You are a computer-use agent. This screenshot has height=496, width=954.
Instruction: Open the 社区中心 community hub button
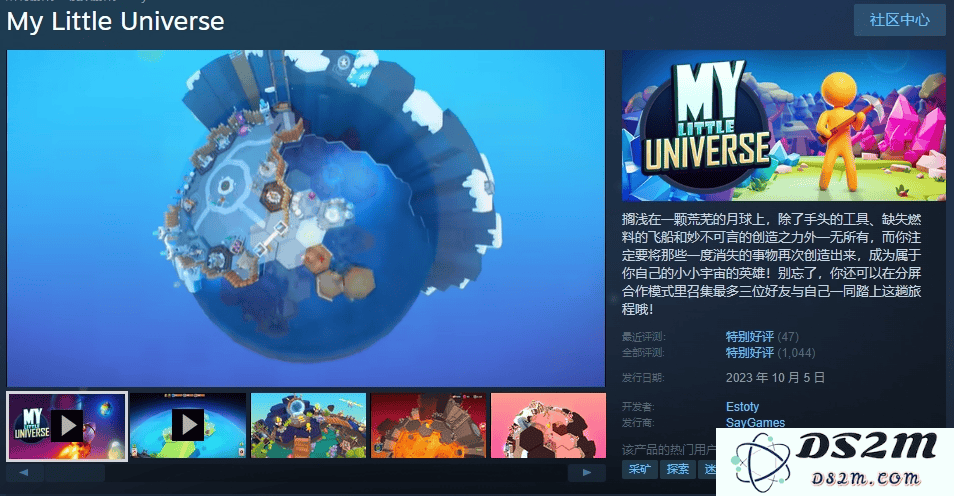pyautogui.click(x=899, y=20)
